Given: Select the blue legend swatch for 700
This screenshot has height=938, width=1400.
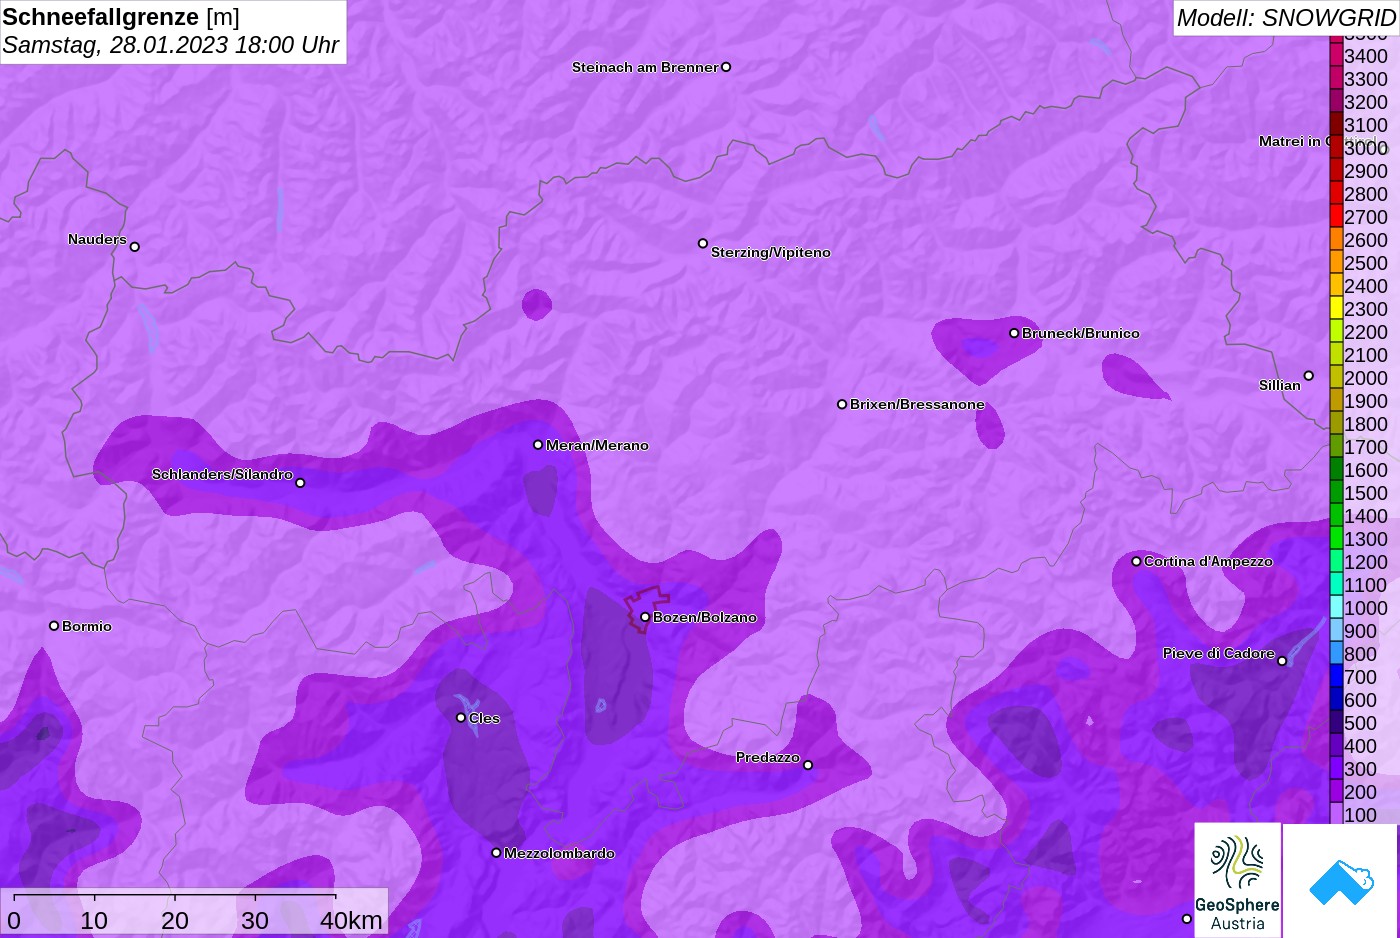Looking at the screenshot, I should 1336,676.
